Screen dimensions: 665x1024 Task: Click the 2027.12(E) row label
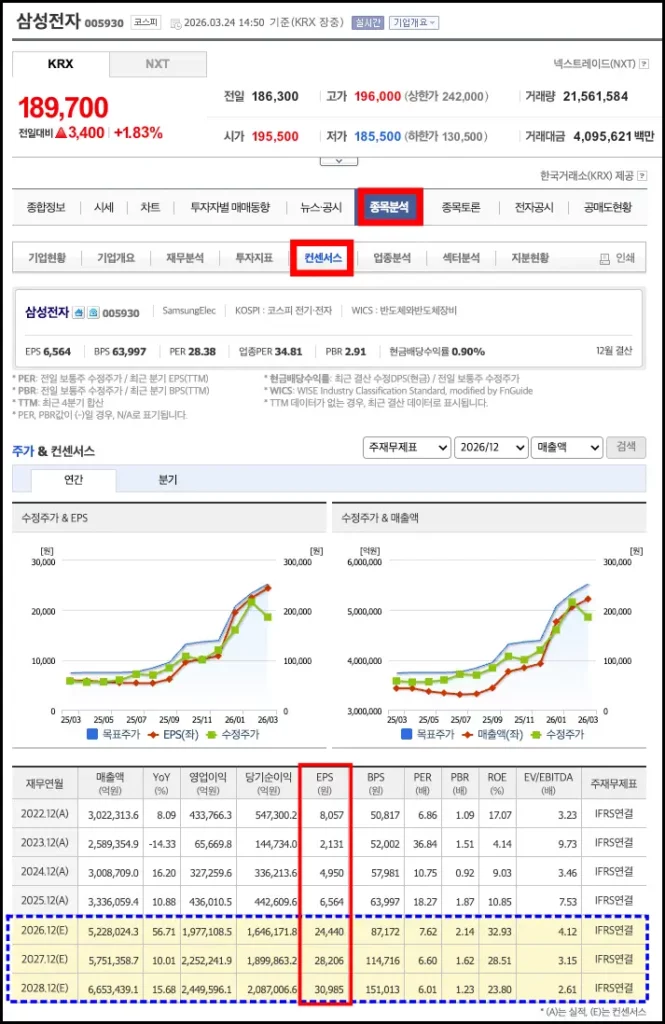point(44,959)
